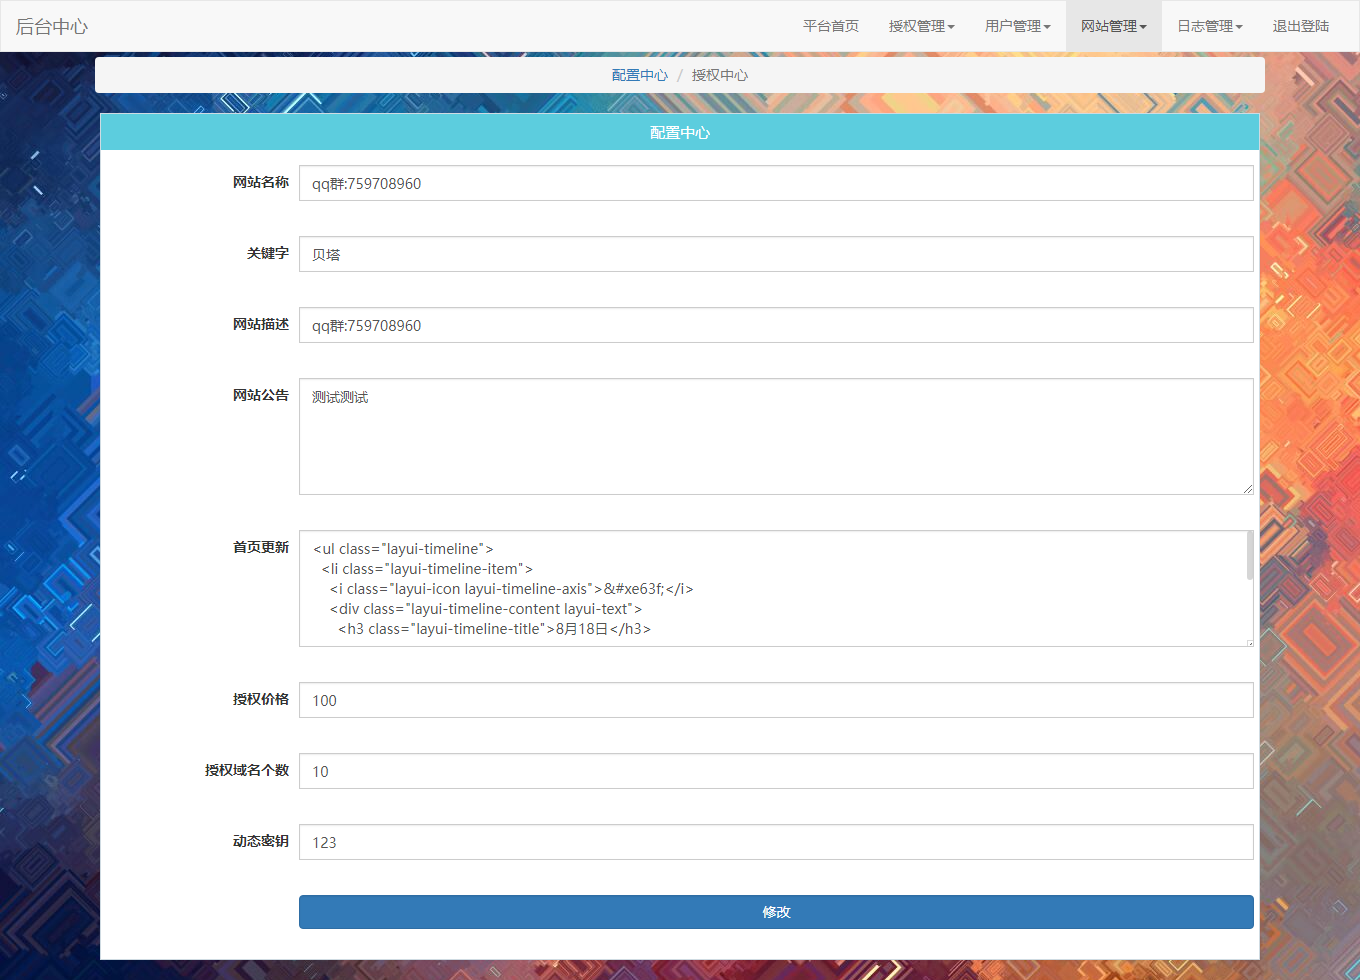Click the 网站公告 textarea resize handle

pos(1247,488)
